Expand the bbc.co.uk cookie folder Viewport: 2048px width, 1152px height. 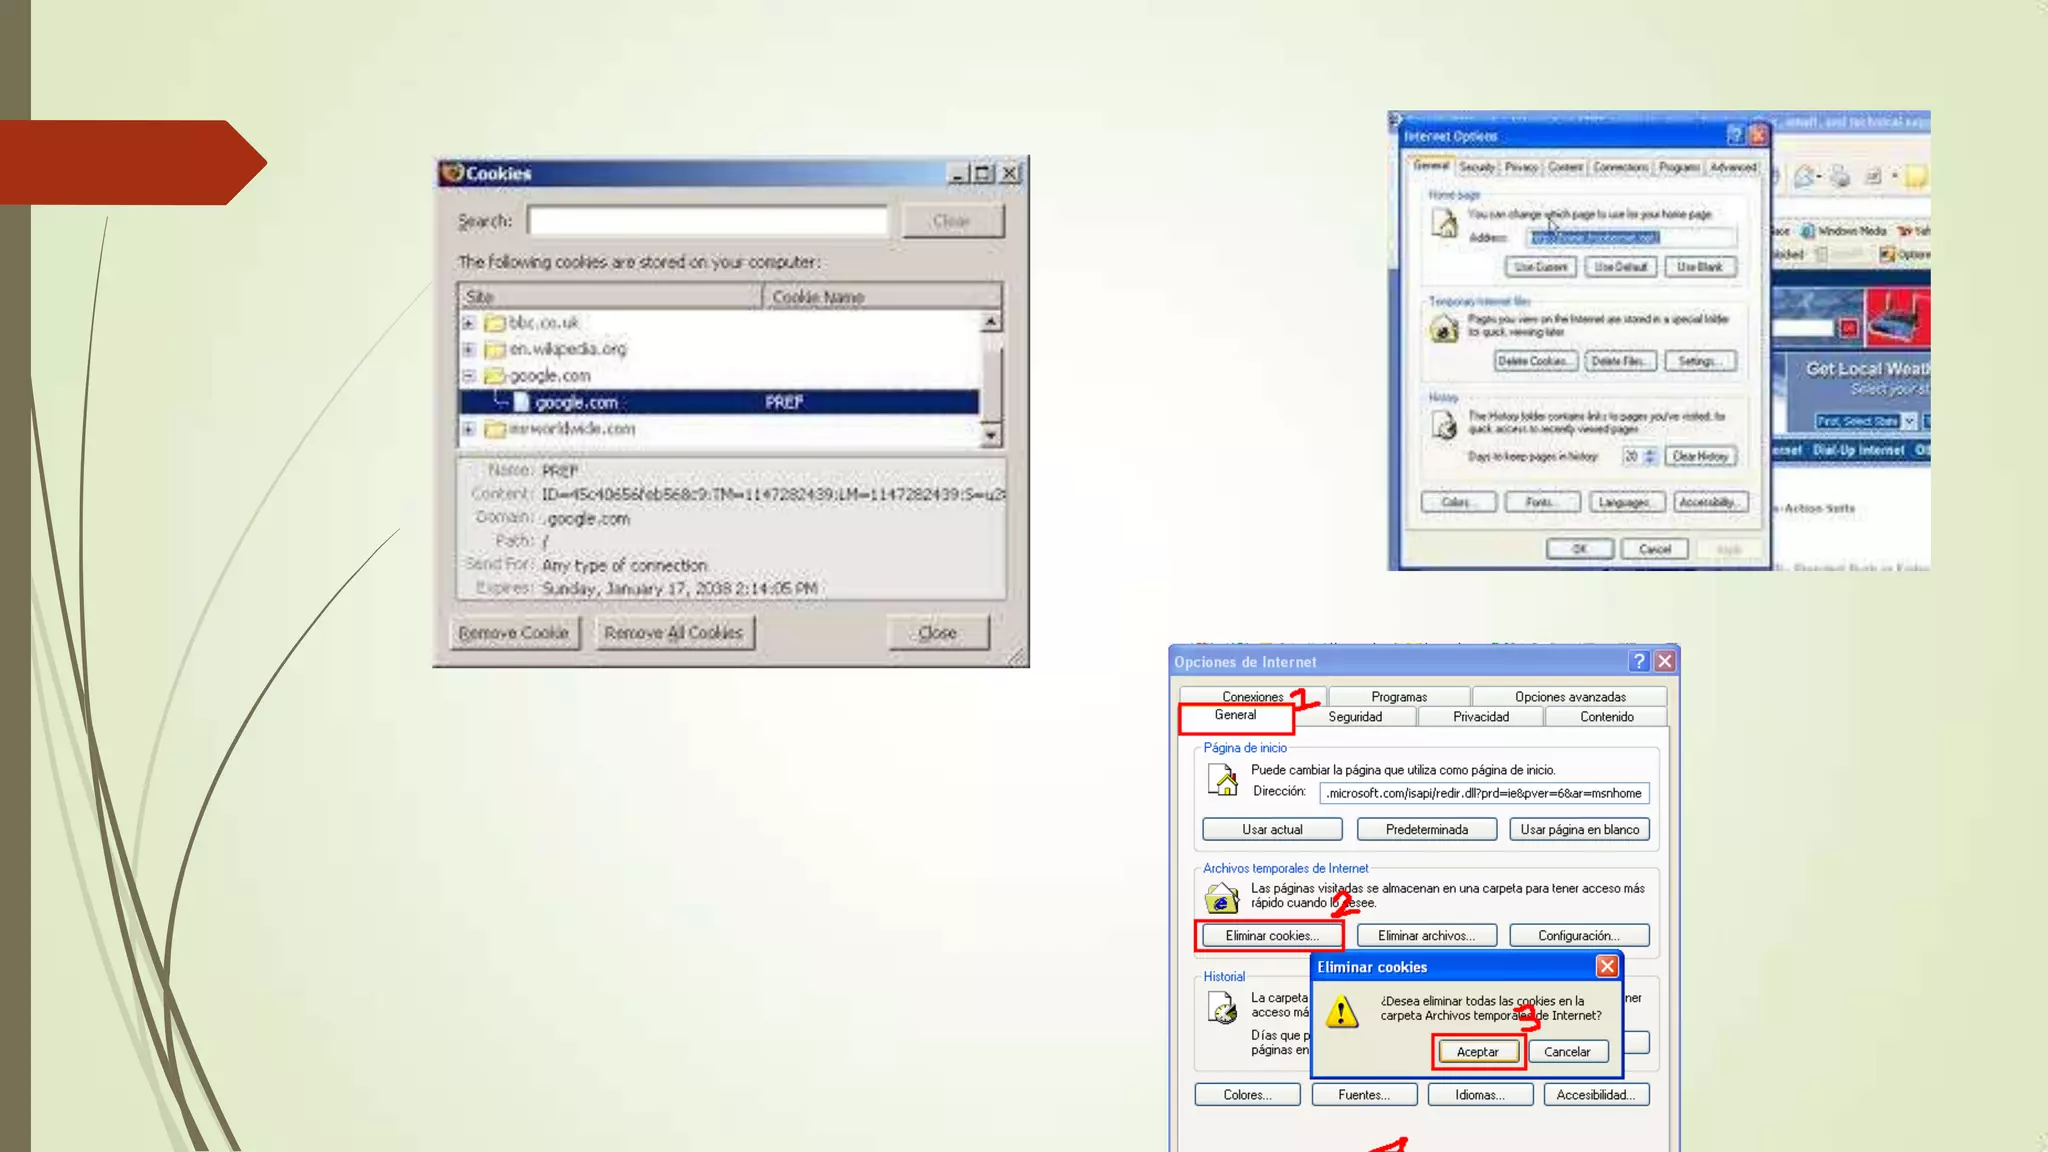point(468,323)
